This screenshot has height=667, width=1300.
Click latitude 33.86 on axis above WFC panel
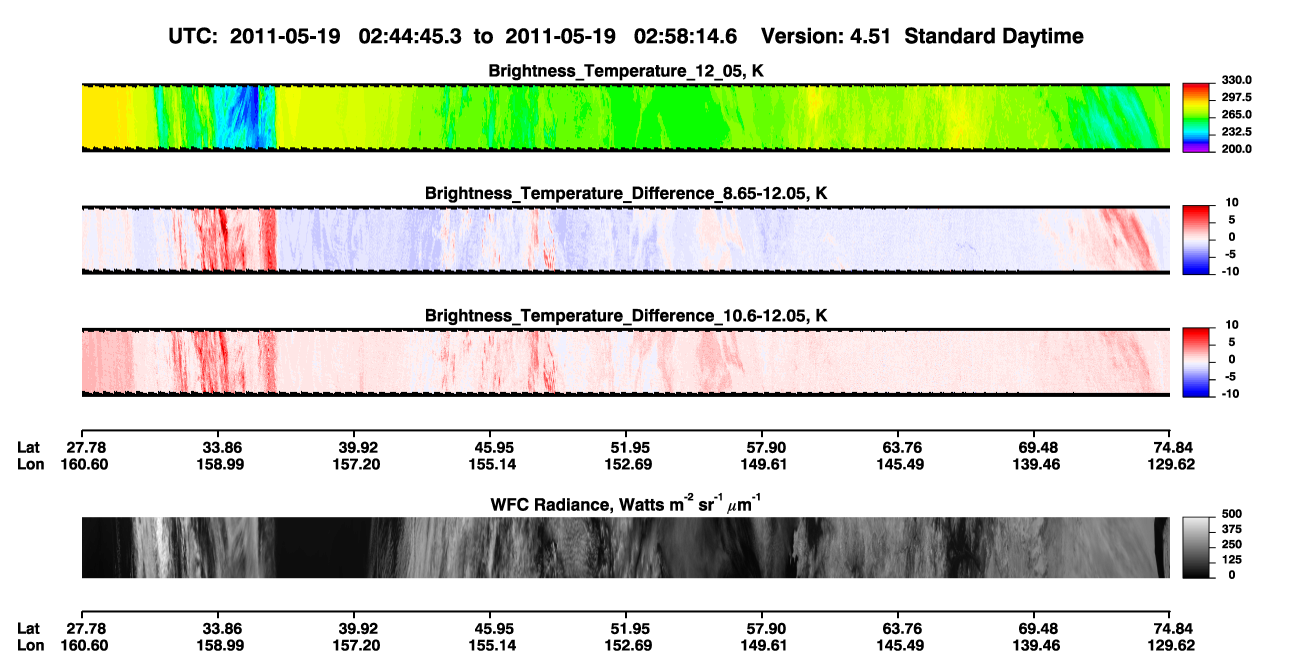tap(217, 447)
